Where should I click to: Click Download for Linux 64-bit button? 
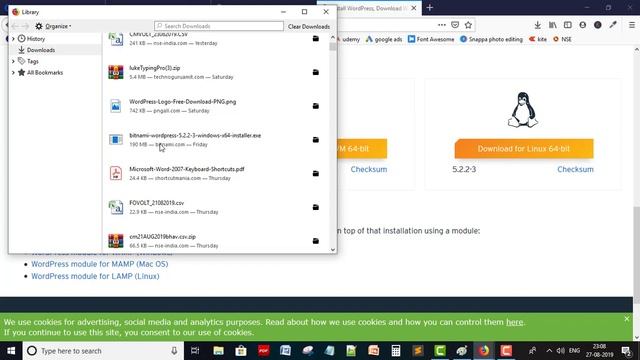pyautogui.click(x=524, y=149)
